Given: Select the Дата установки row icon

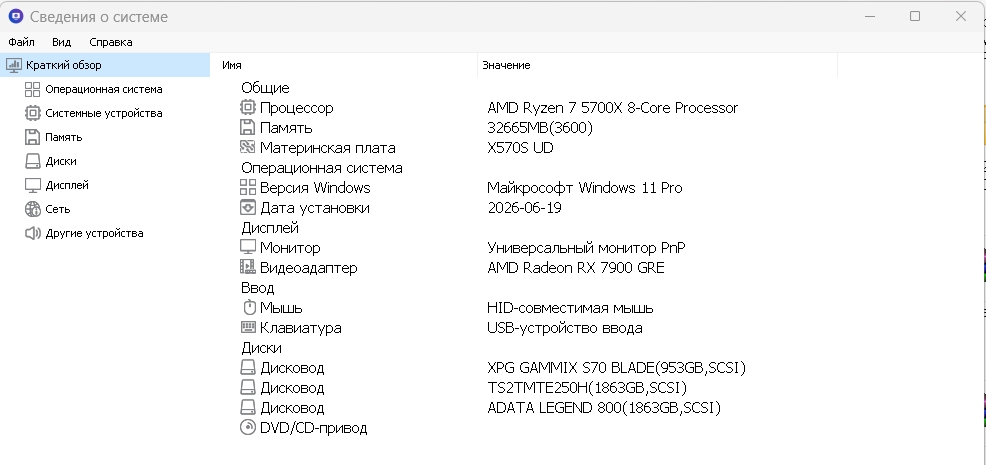Looking at the screenshot, I should (x=248, y=208).
